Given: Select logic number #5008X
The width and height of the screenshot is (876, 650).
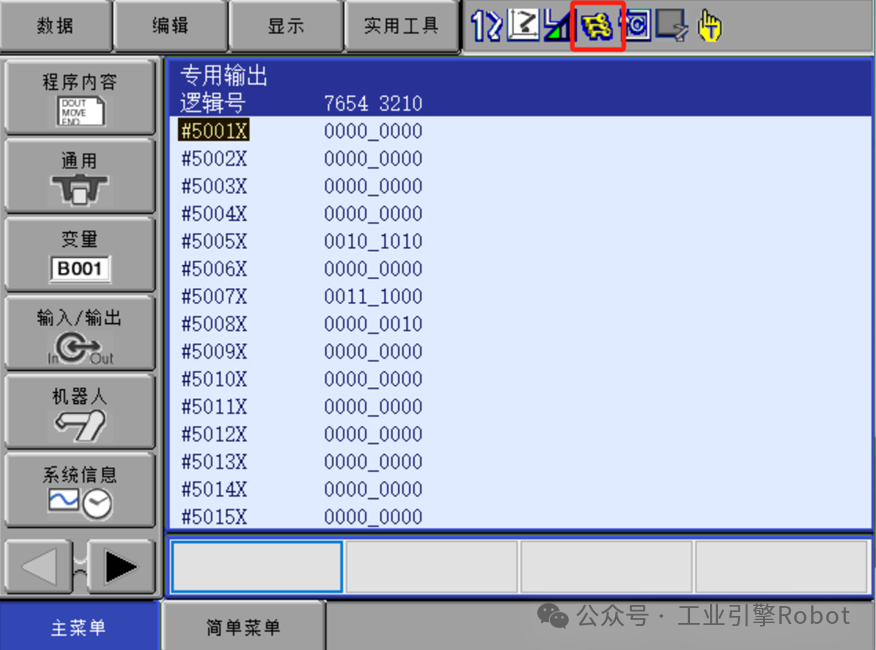Looking at the screenshot, I should 214,324.
